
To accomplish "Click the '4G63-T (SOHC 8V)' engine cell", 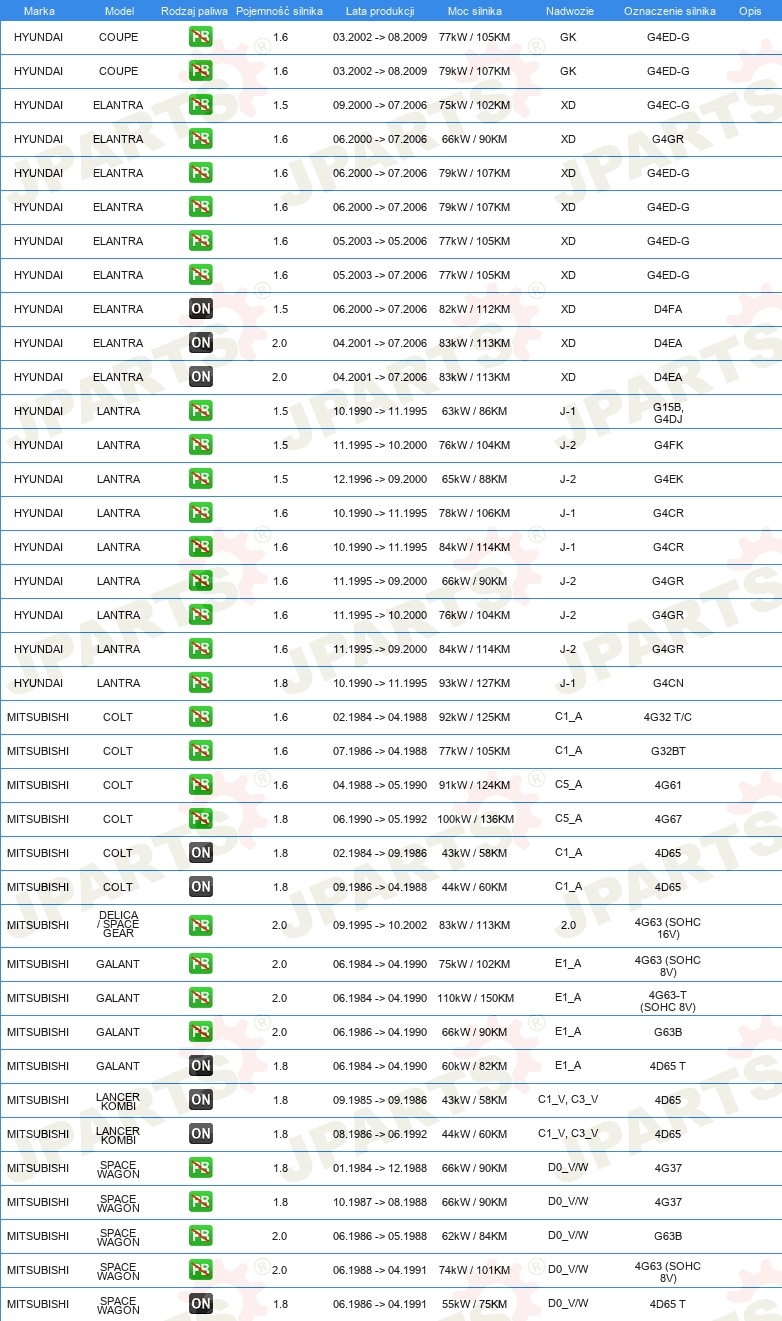I will [x=668, y=999].
